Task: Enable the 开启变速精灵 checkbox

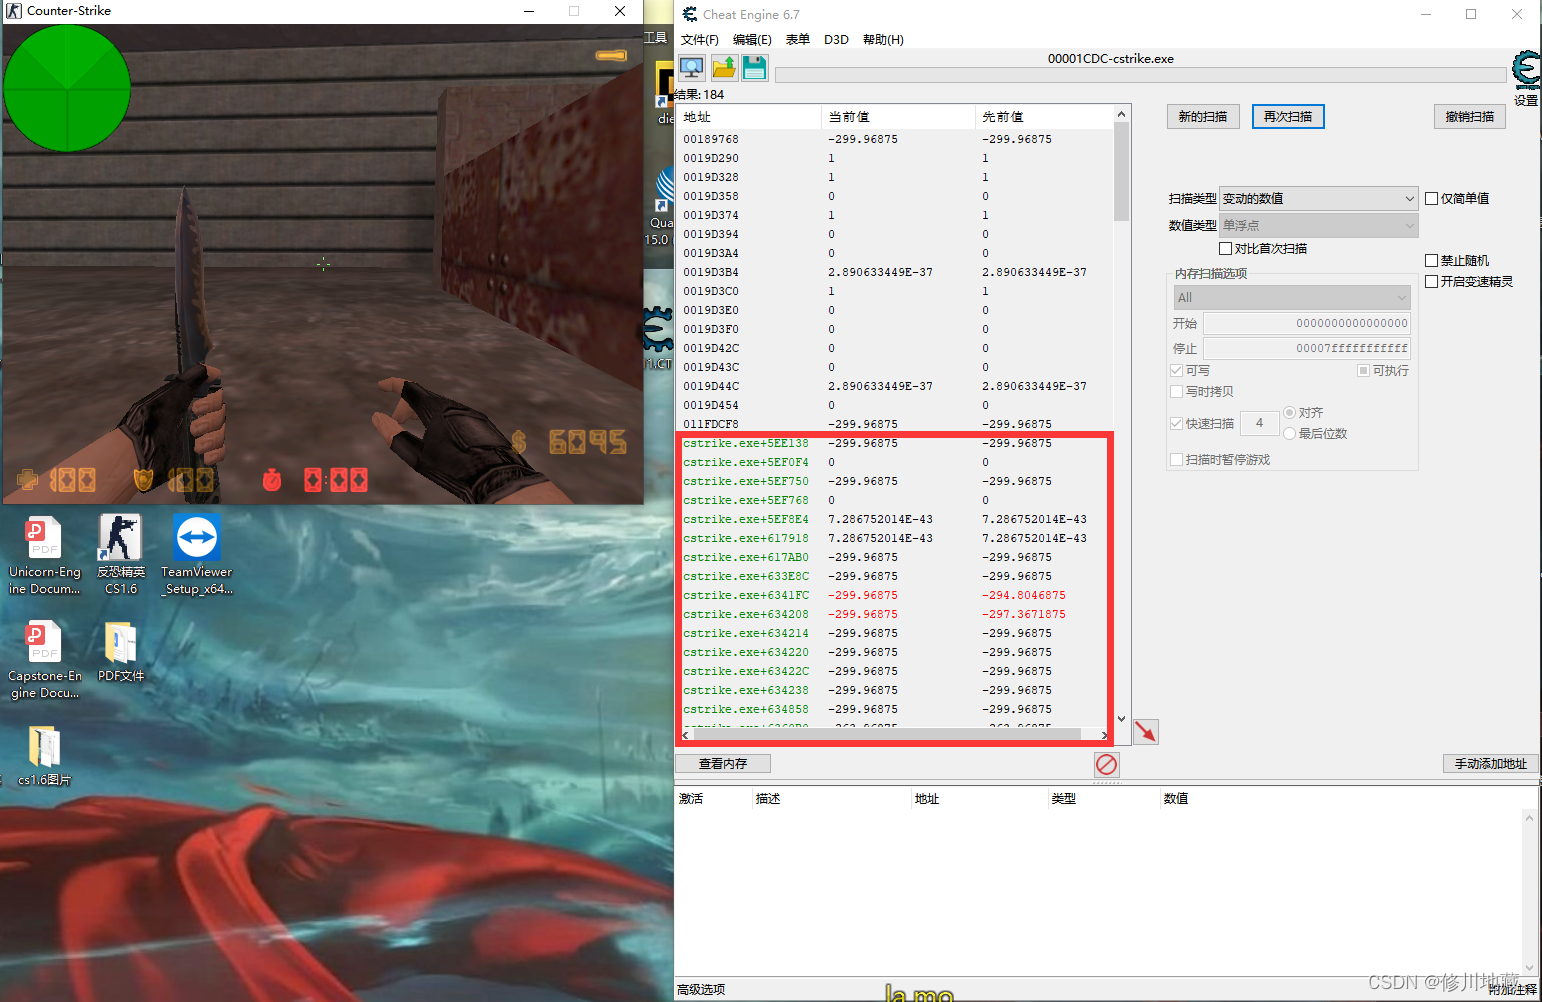Action: pyautogui.click(x=1431, y=281)
